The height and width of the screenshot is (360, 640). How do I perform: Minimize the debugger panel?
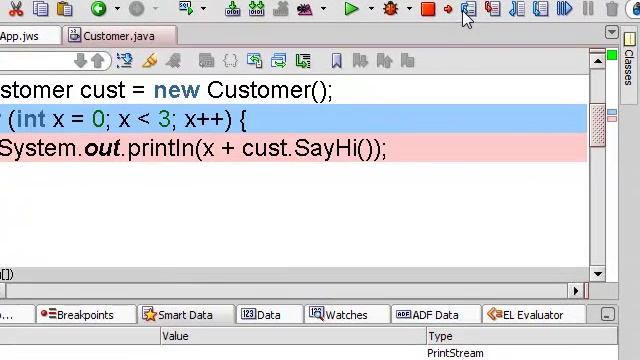[607, 314]
